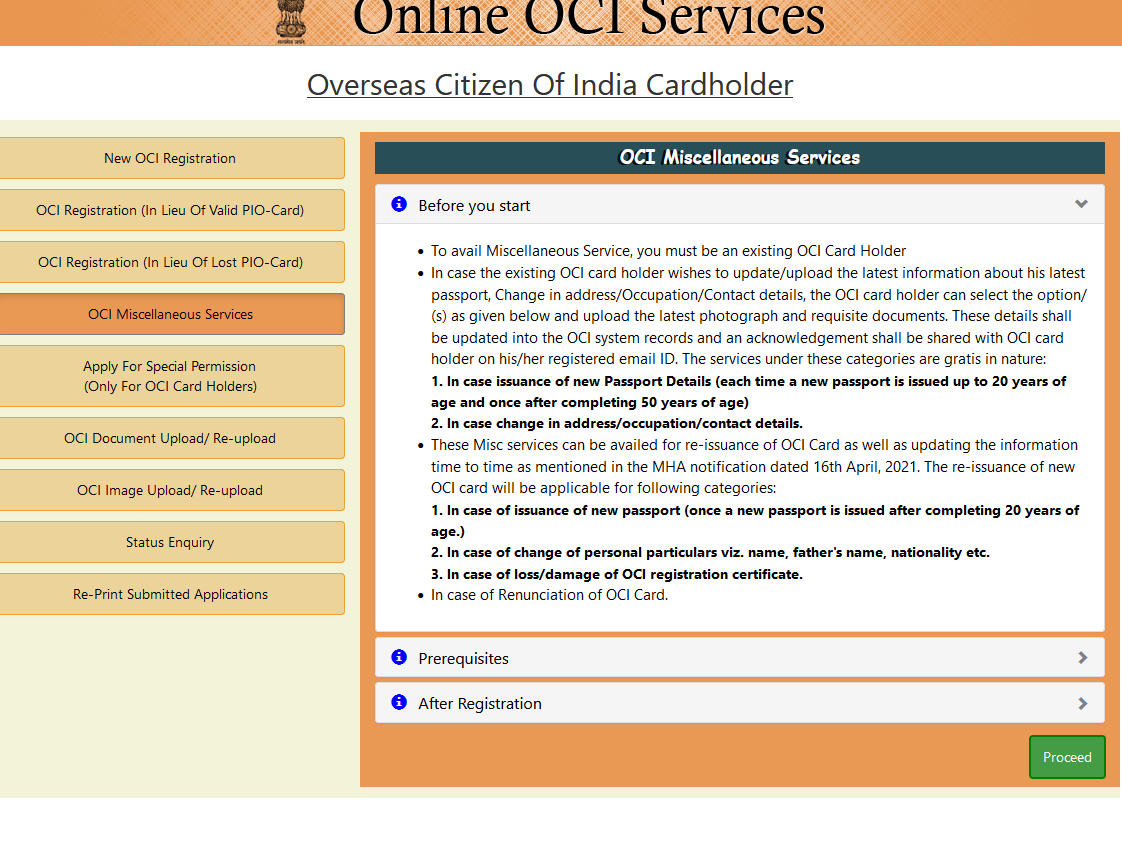Expand the After Registration section arrow
1122x847 pixels.
click(x=1083, y=704)
